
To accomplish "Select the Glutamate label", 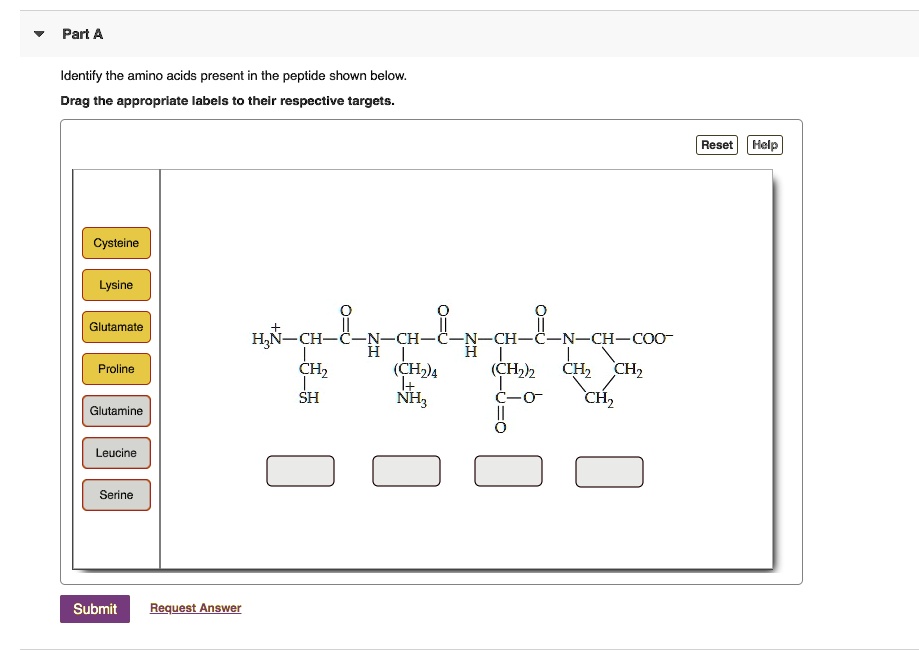I will tap(116, 327).
